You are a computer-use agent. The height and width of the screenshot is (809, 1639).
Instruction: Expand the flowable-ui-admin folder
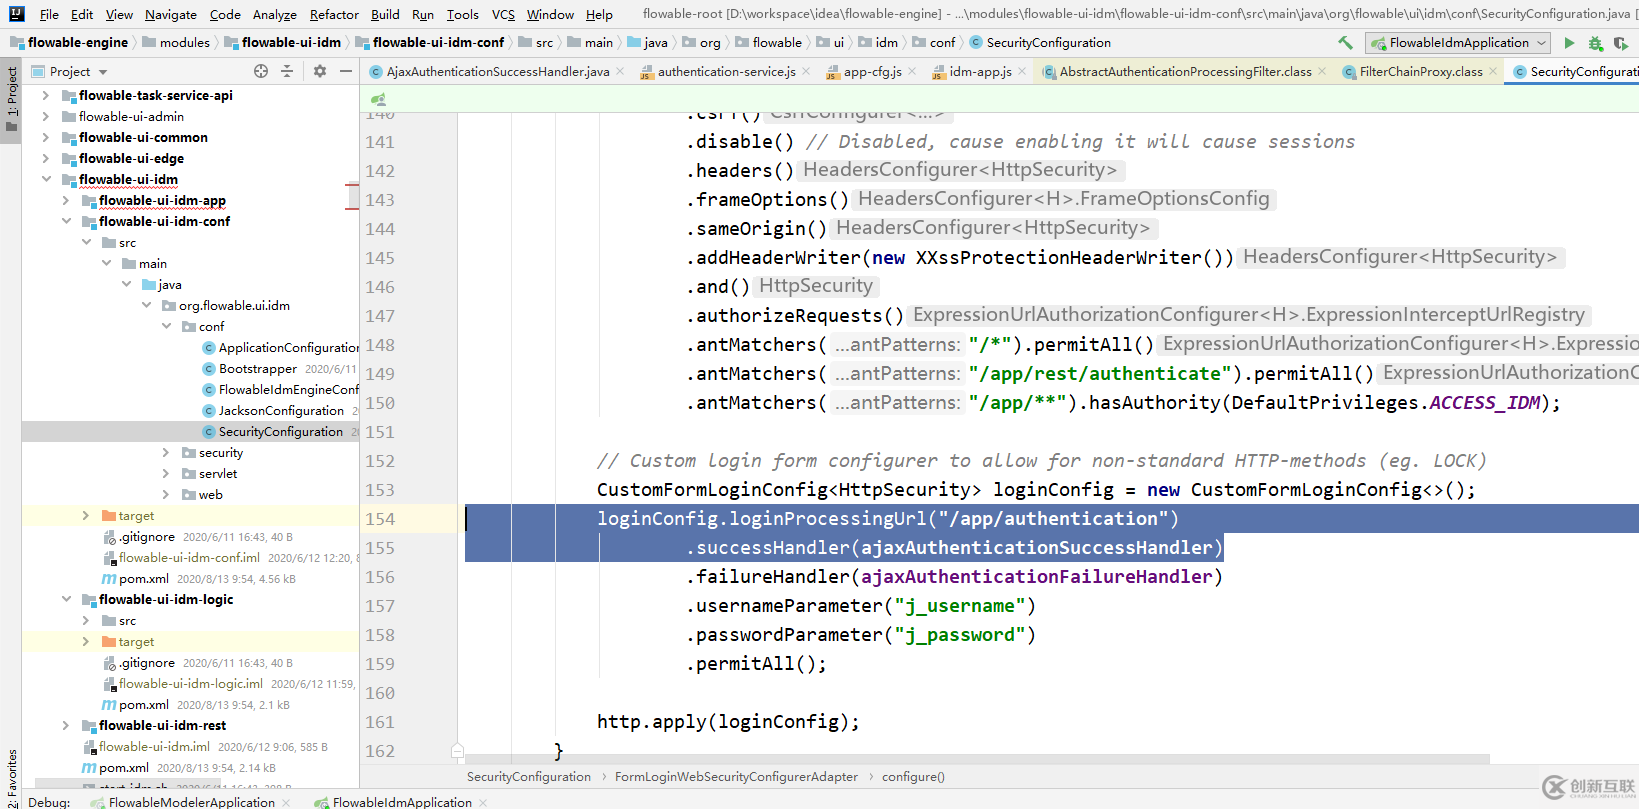[x=46, y=116]
